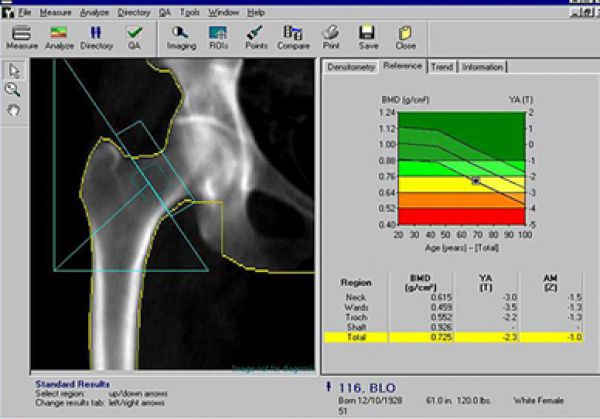Print the scan using Print icon
This screenshot has height=419, width=600.
(331, 36)
